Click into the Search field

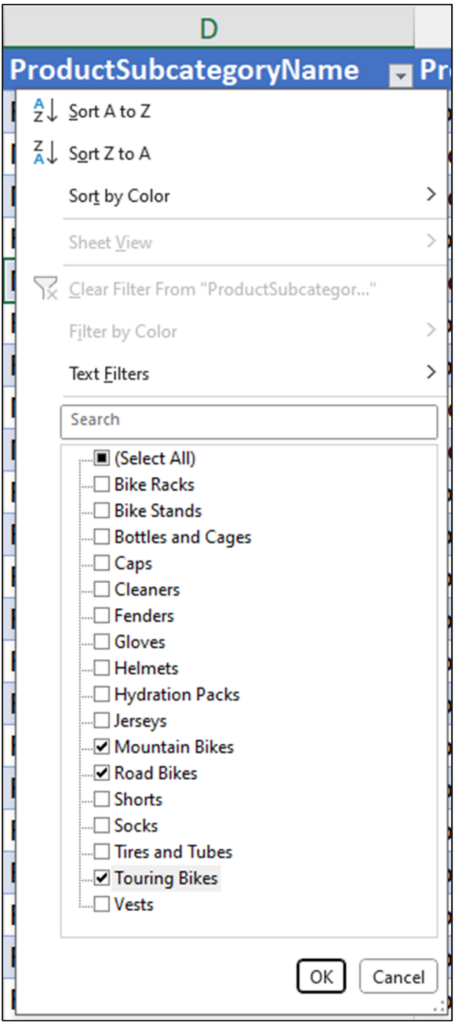pyautogui.click(x=249, y=421)
